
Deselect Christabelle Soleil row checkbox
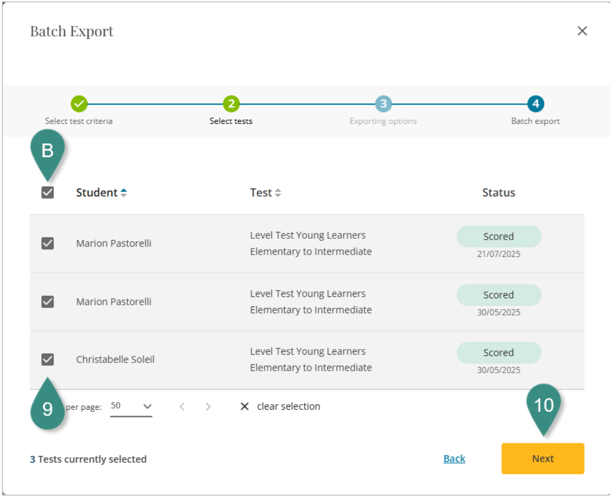(47, 359)
